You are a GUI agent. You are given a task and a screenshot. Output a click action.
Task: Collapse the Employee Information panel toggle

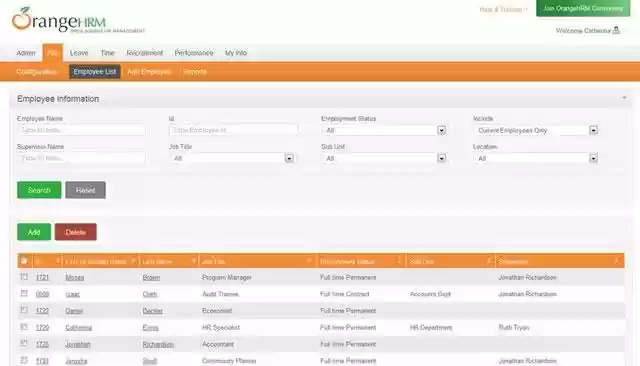(x=624, y=98)
